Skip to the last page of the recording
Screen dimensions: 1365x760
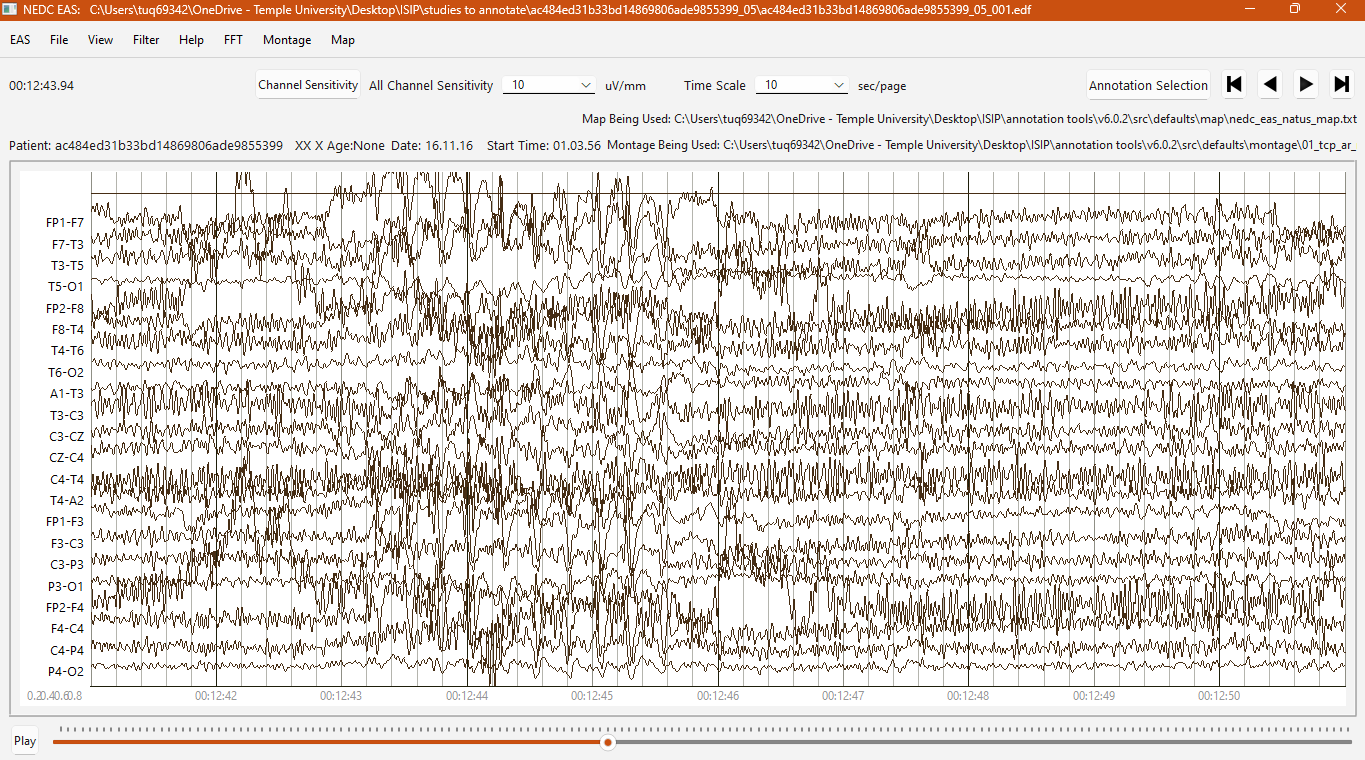pos(1342,85)
